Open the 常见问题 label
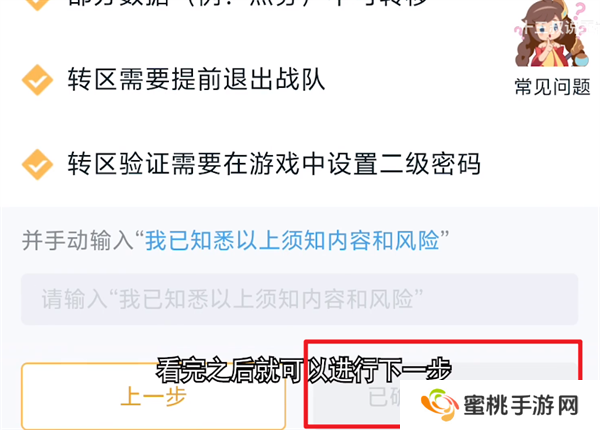Viewport: 600px width, 430px height. point(552,87)
